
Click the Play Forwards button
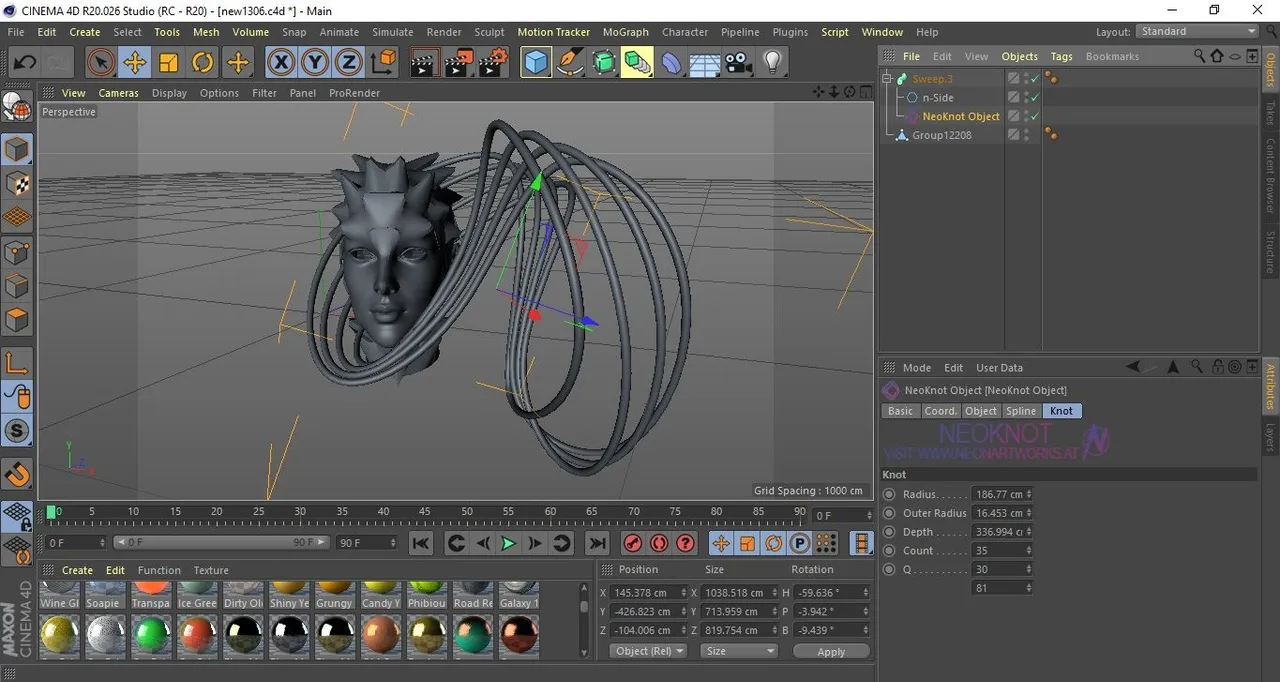[508, 543]
